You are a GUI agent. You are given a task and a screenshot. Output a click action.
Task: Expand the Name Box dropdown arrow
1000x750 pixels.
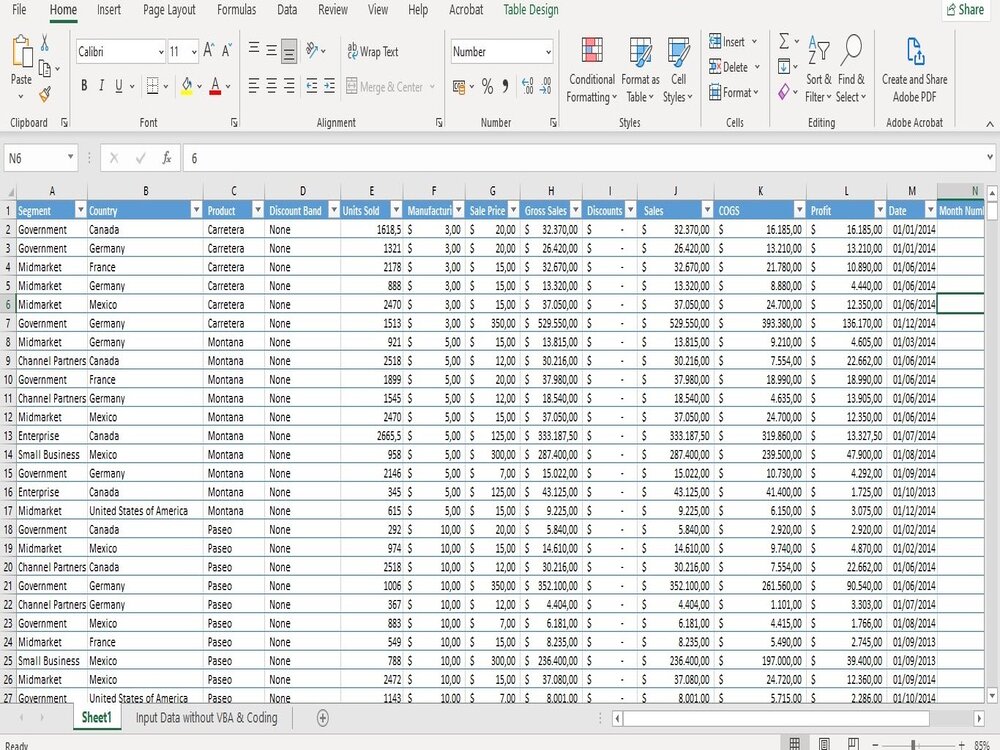70,157
